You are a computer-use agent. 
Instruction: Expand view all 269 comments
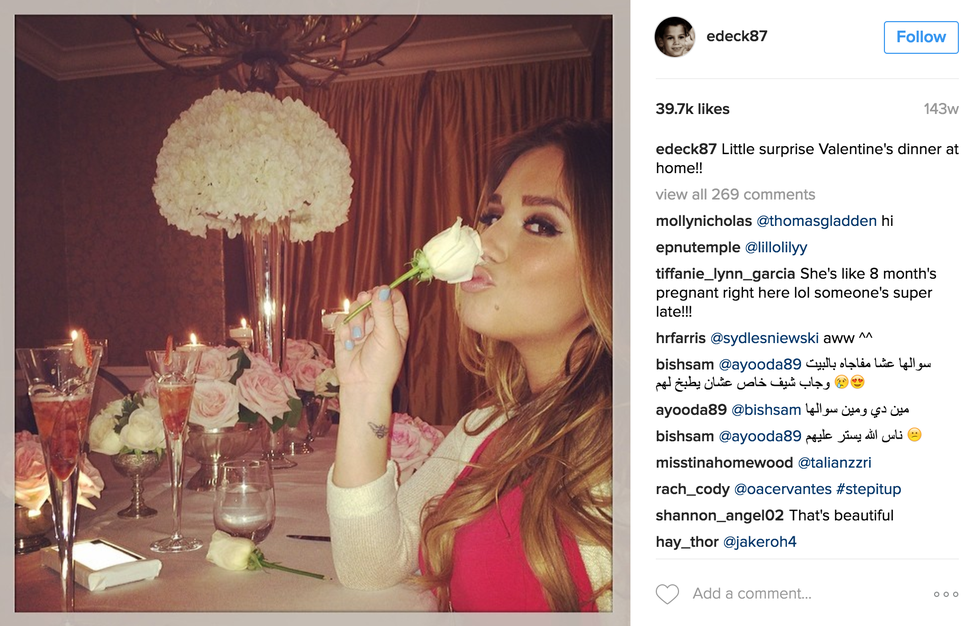tap(735, 194)
